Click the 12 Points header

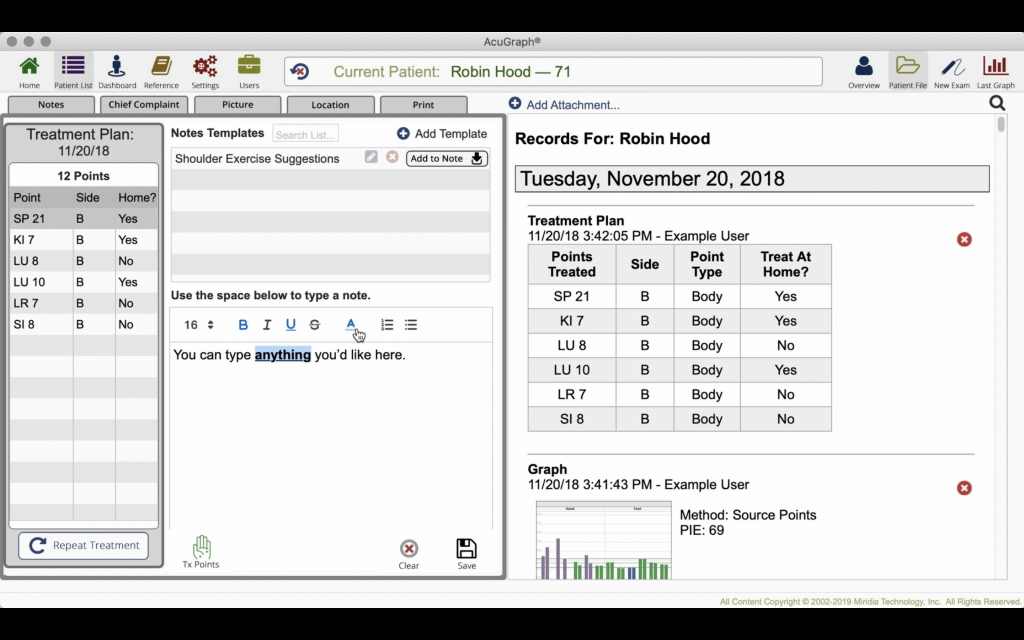pos(84,176)
